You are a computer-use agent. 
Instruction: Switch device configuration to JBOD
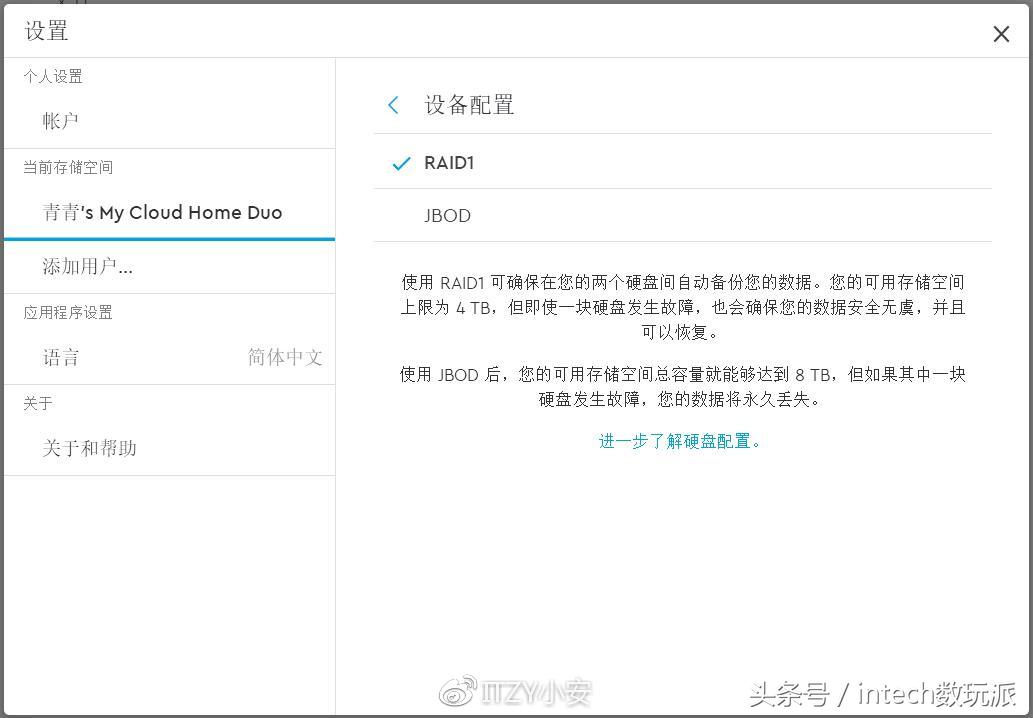coord(447,215)
